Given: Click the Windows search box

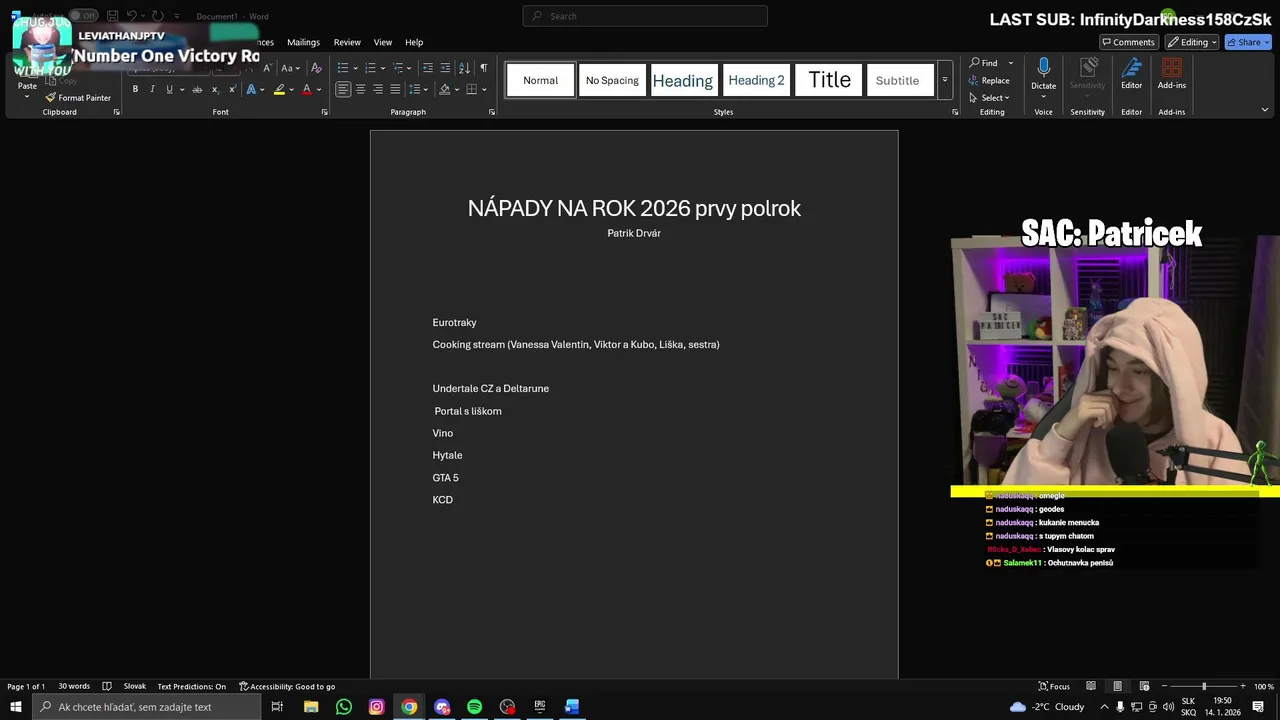Looking at the screenshot, I should [x=146, y=707].
